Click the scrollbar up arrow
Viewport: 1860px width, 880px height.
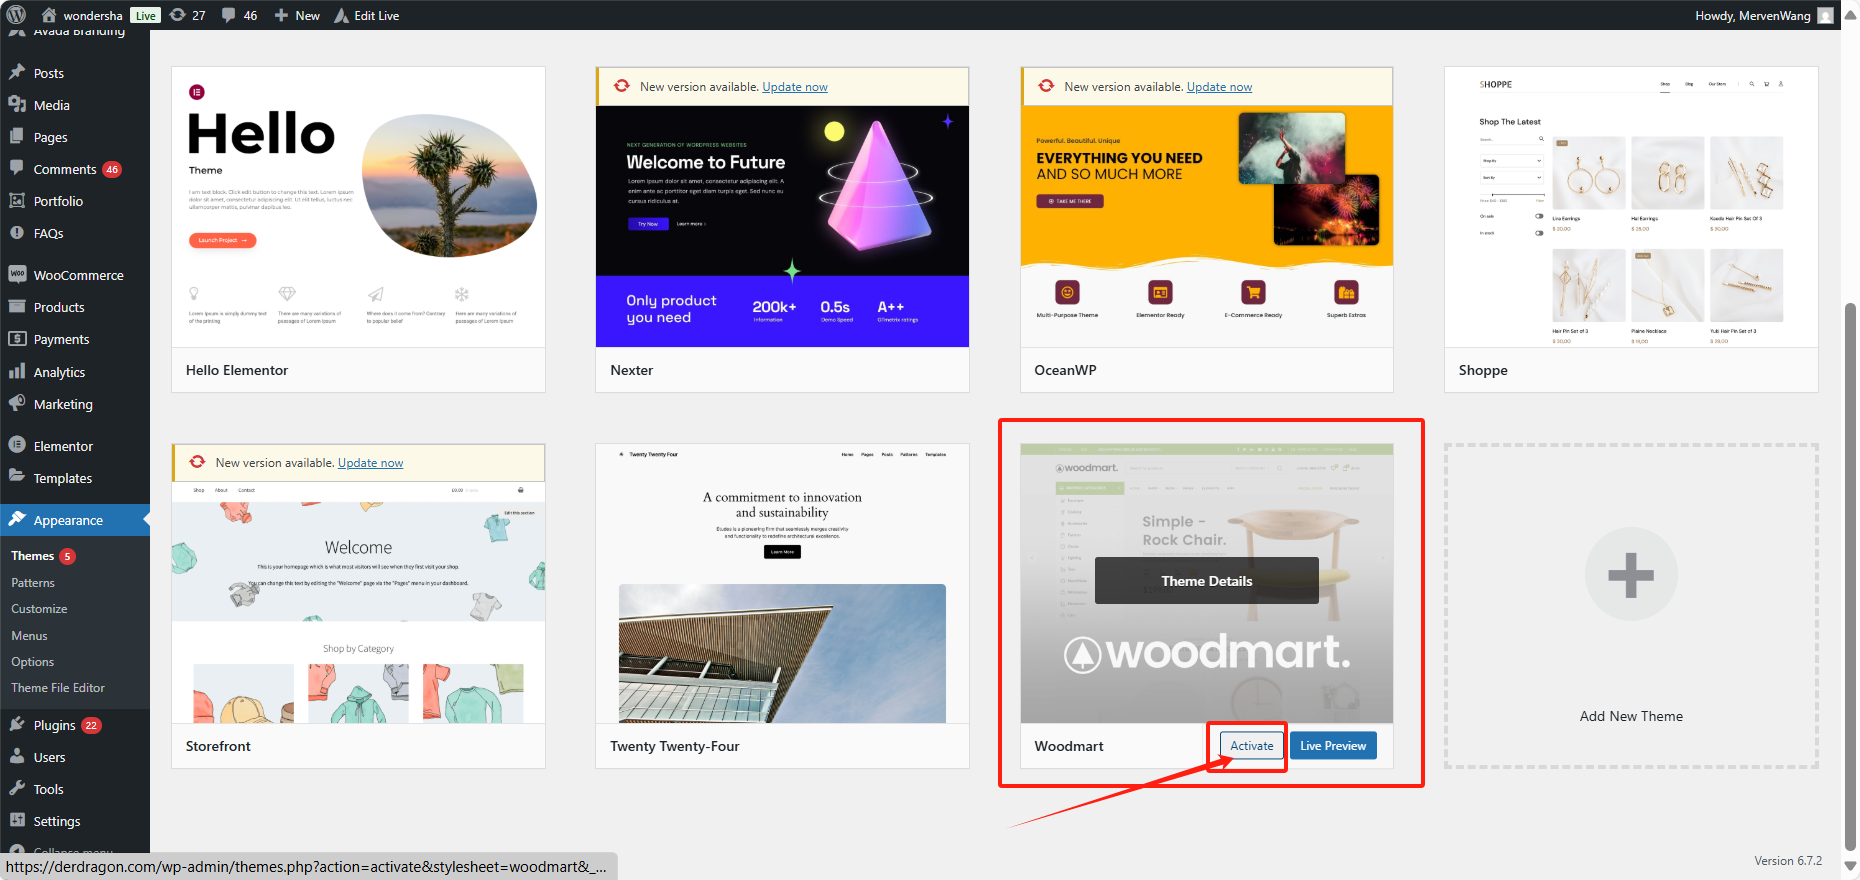click(x=1850, y=15)
